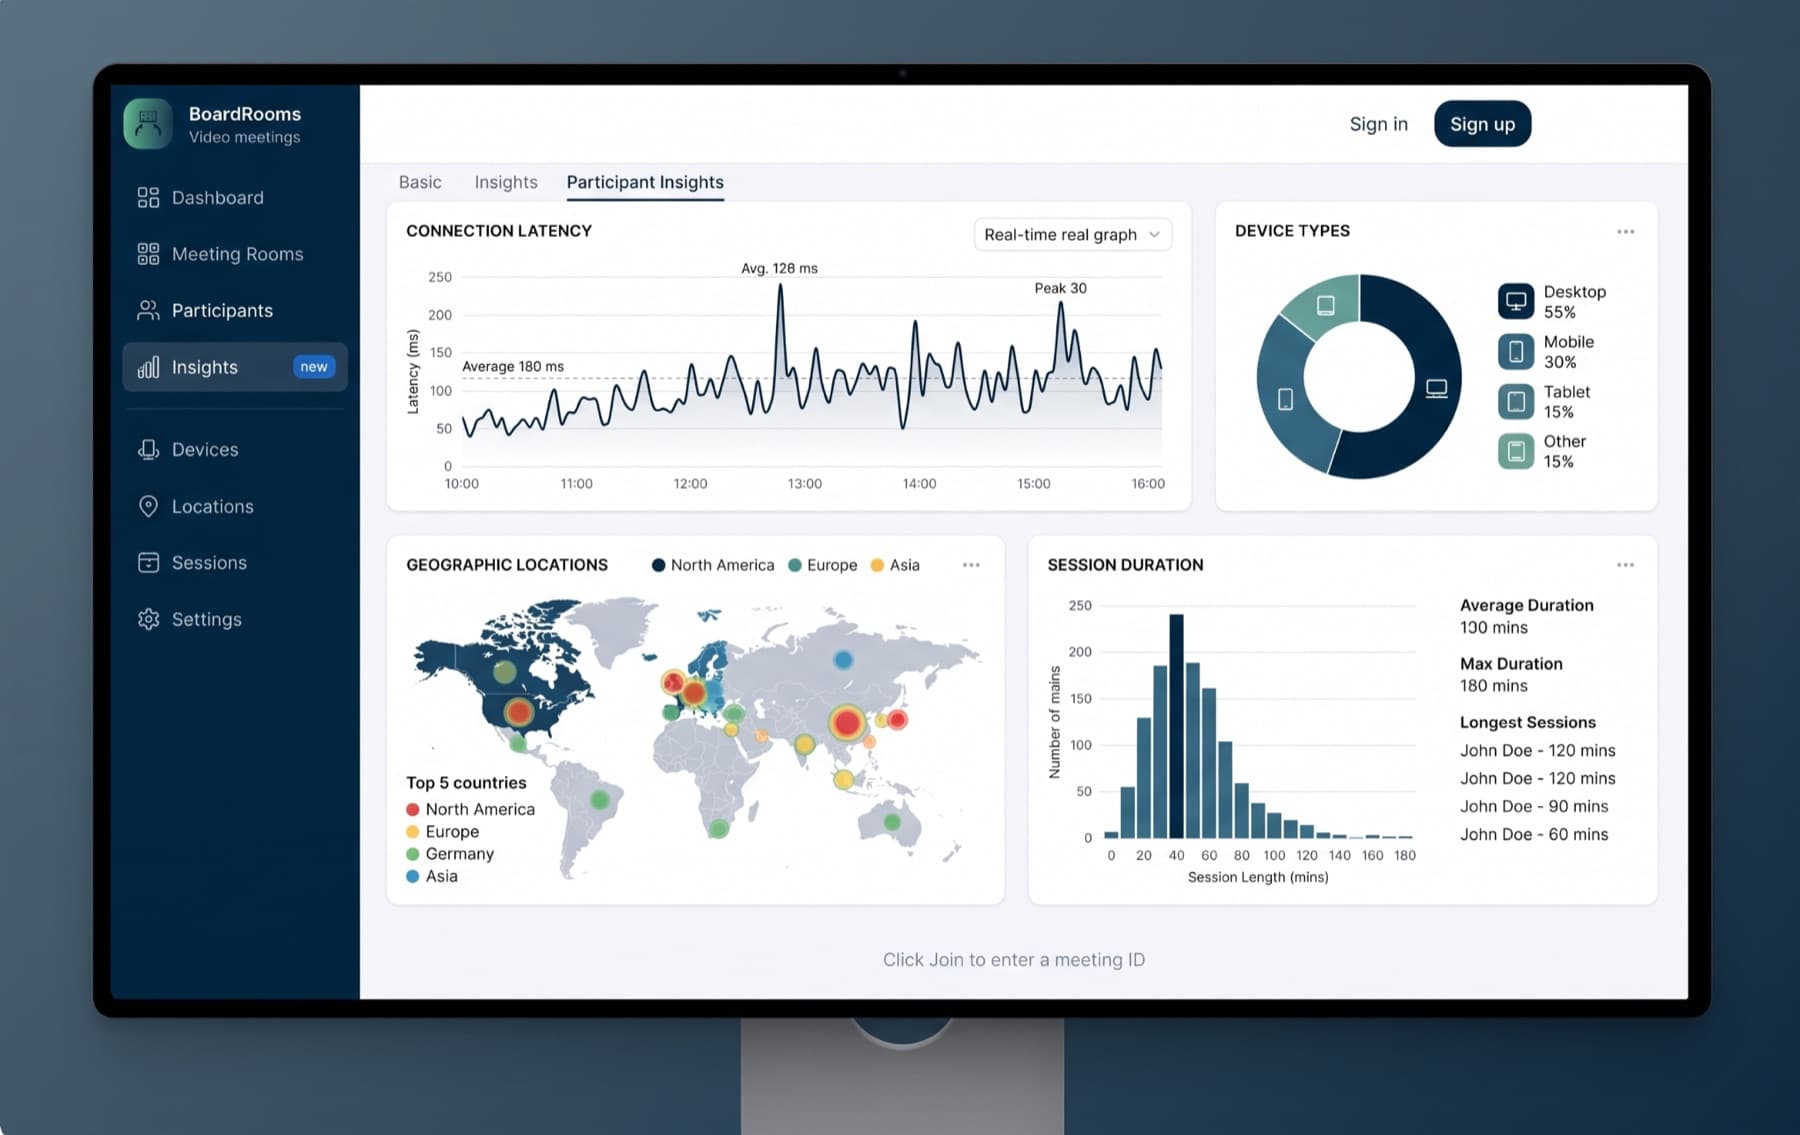Open Session Duration three-dot menu
The width and height of the screenshot is (1800, 1135).
(1626, 565)
